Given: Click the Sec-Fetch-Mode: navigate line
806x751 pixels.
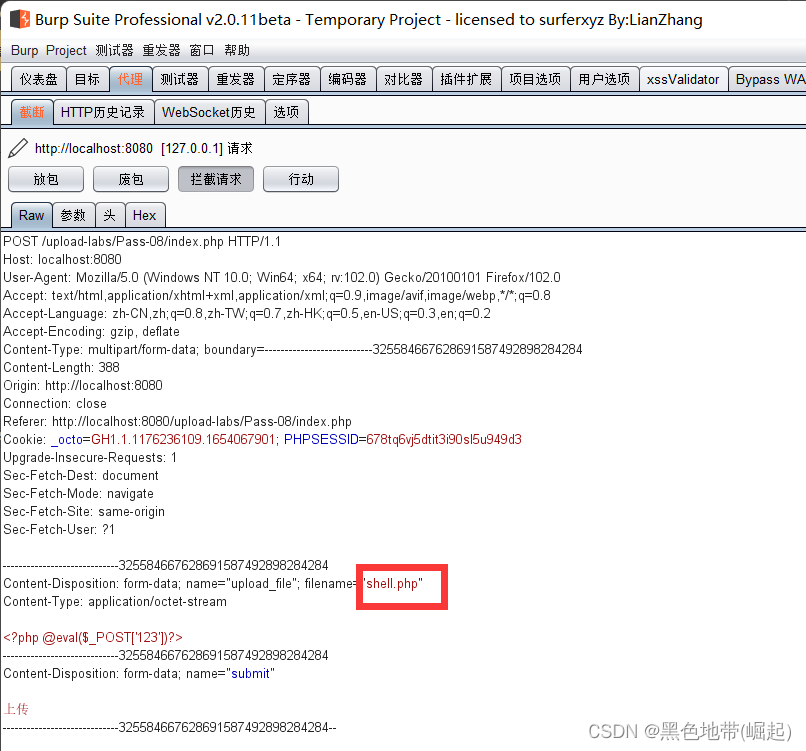Looking at the screenshot, I should point(78,493).
